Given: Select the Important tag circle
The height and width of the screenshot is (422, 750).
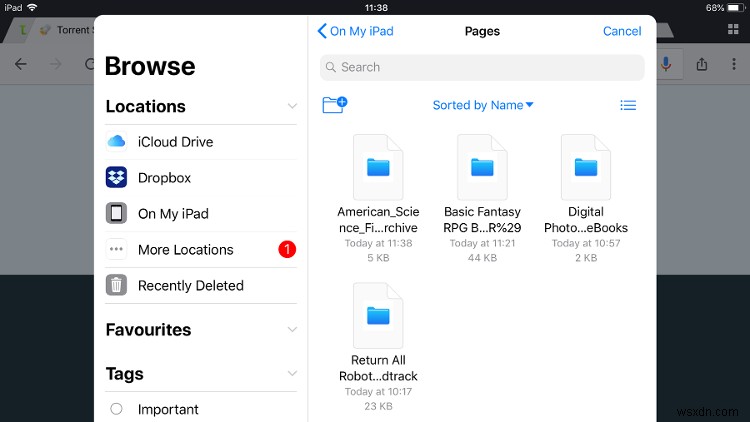Looking at the screenshot, I should tap(116, 409).
